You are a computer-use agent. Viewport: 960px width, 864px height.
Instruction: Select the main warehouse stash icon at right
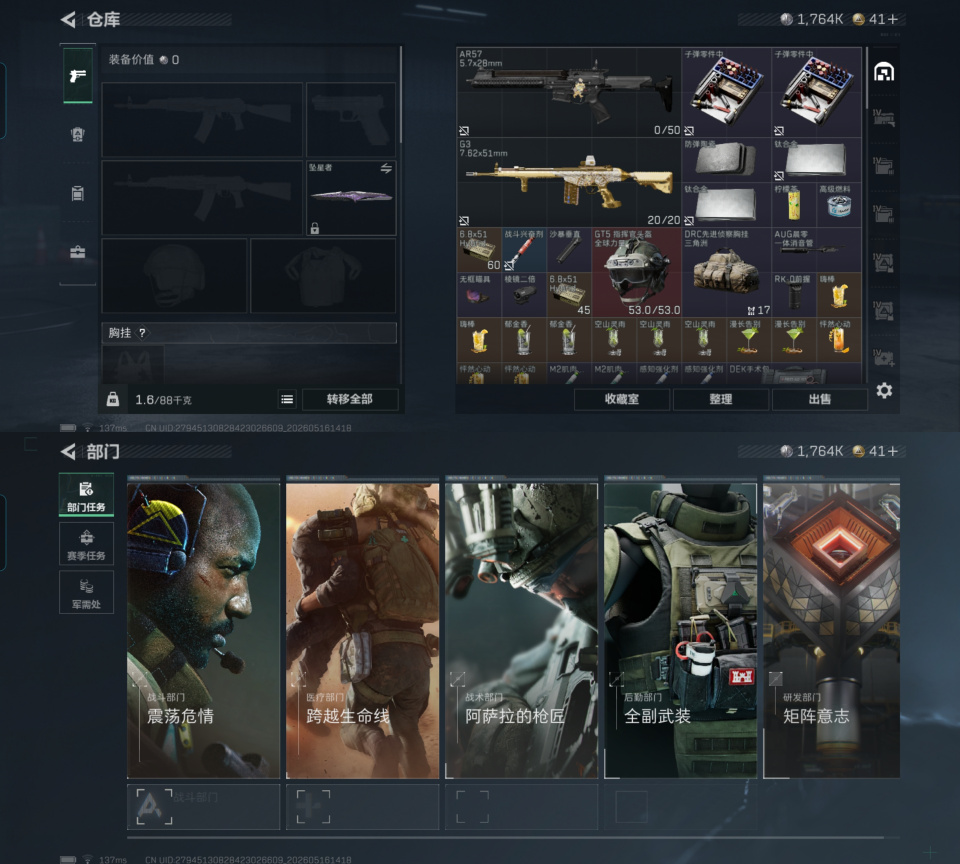click(883, 72)
